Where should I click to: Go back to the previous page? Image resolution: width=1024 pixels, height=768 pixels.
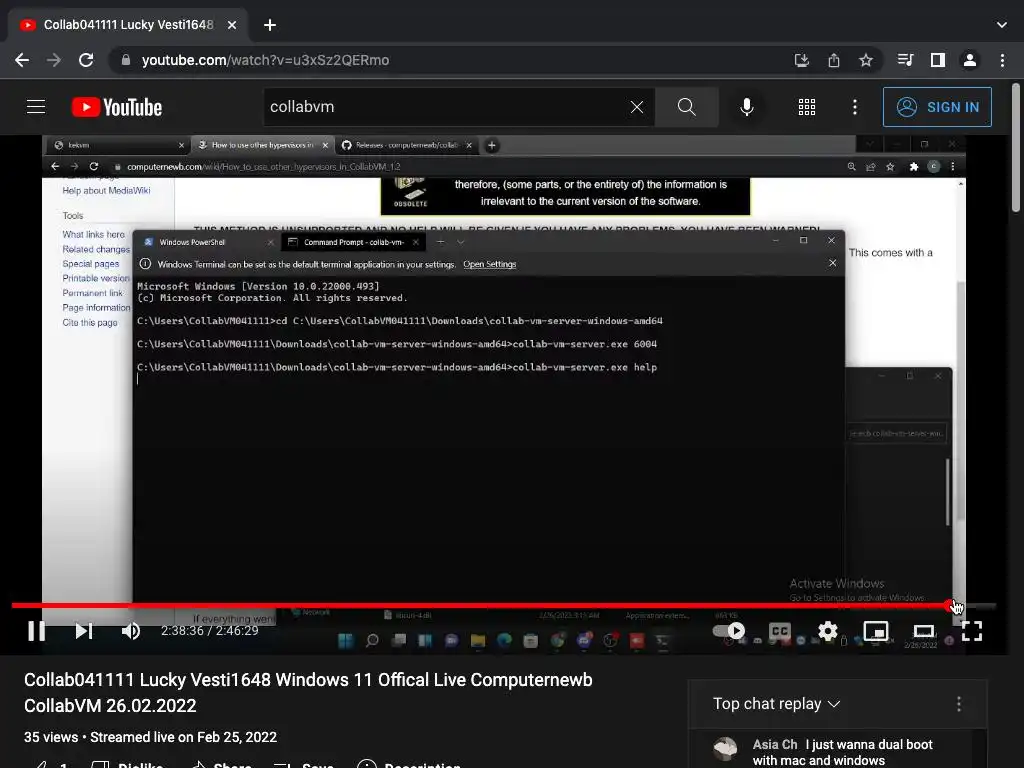22,60
